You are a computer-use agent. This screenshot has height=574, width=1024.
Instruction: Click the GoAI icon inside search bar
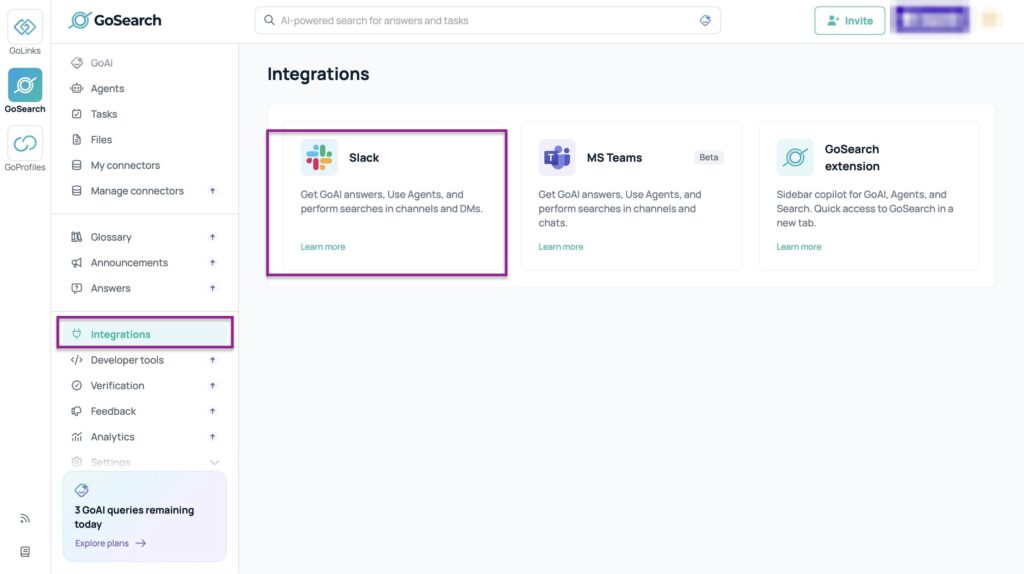point(705,20)
